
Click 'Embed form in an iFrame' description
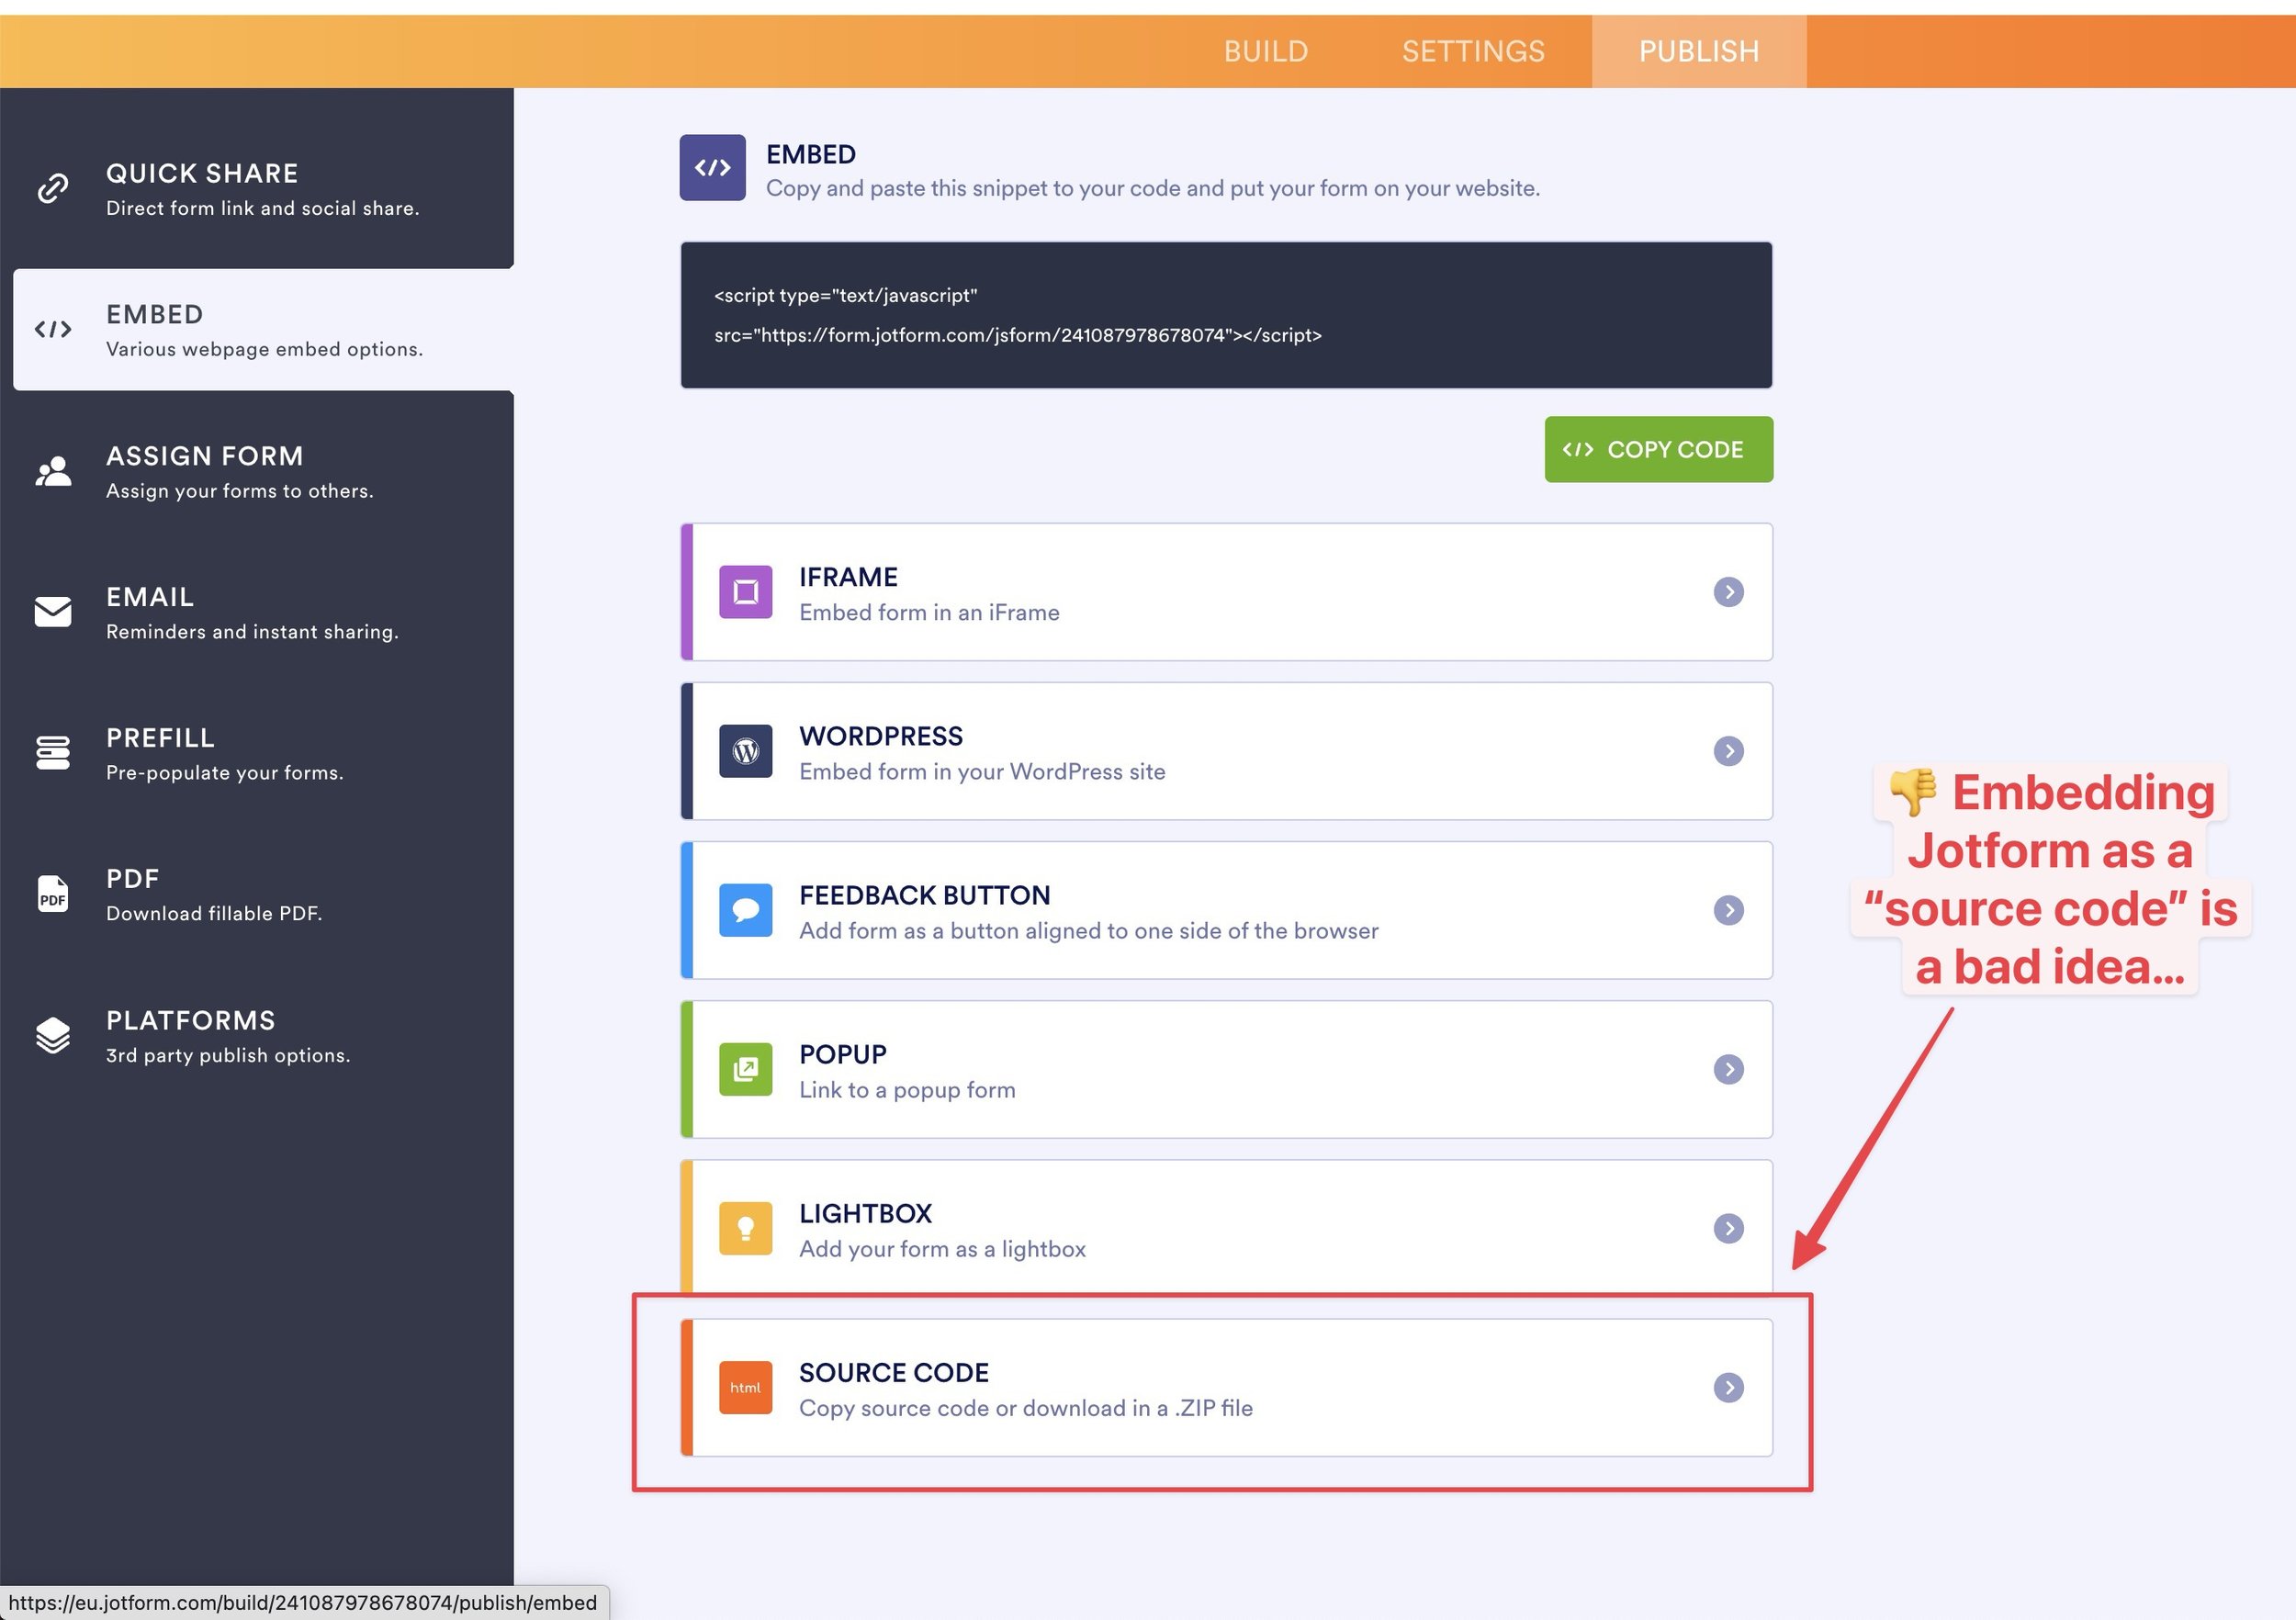[929, 612]
